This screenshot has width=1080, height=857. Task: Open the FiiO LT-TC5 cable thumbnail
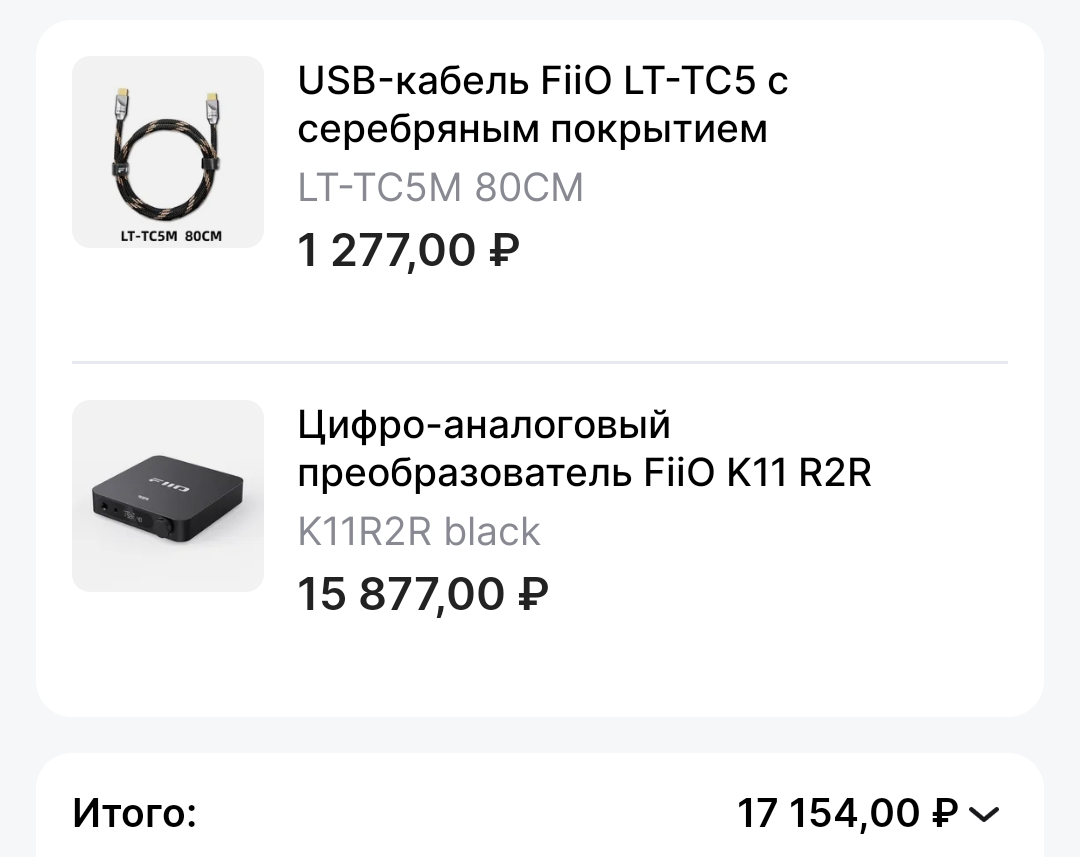[x=168, y=152]
